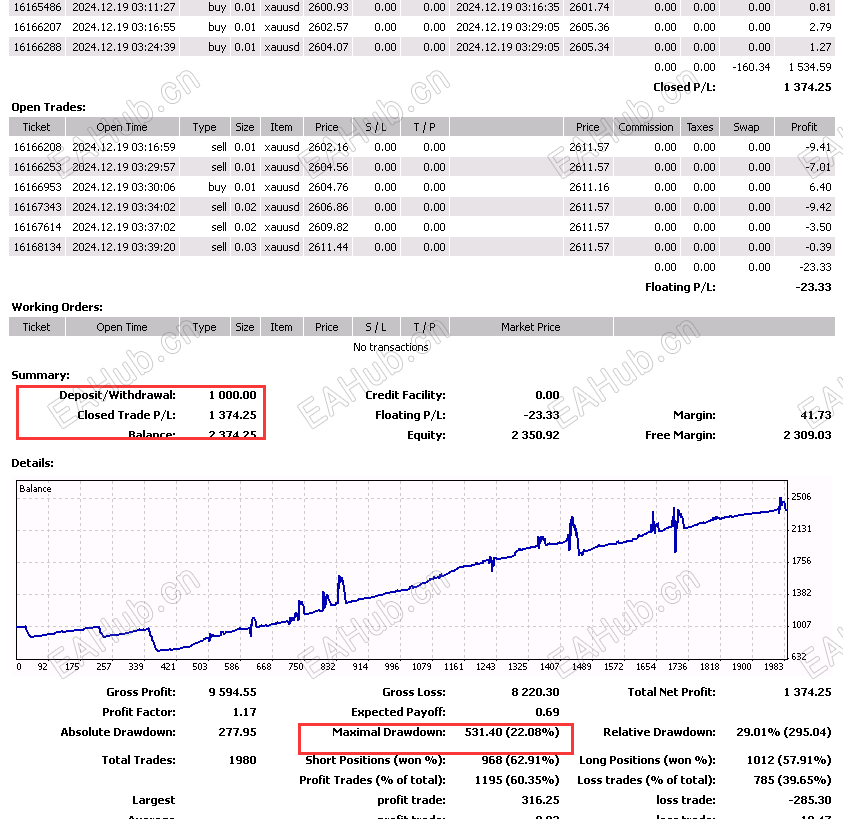This screenshot has height=819, width=843.
Task: Click the Balance label inside the chart
Action: click(35, 488)
